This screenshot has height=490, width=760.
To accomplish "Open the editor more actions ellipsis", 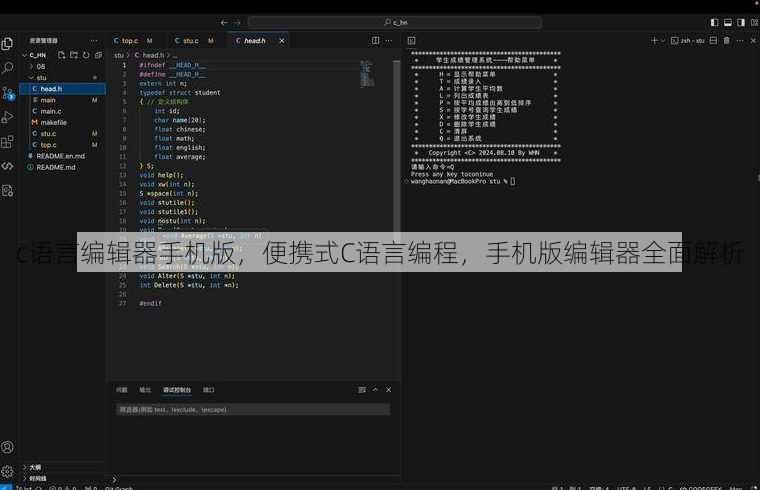I will pos(389,41).
